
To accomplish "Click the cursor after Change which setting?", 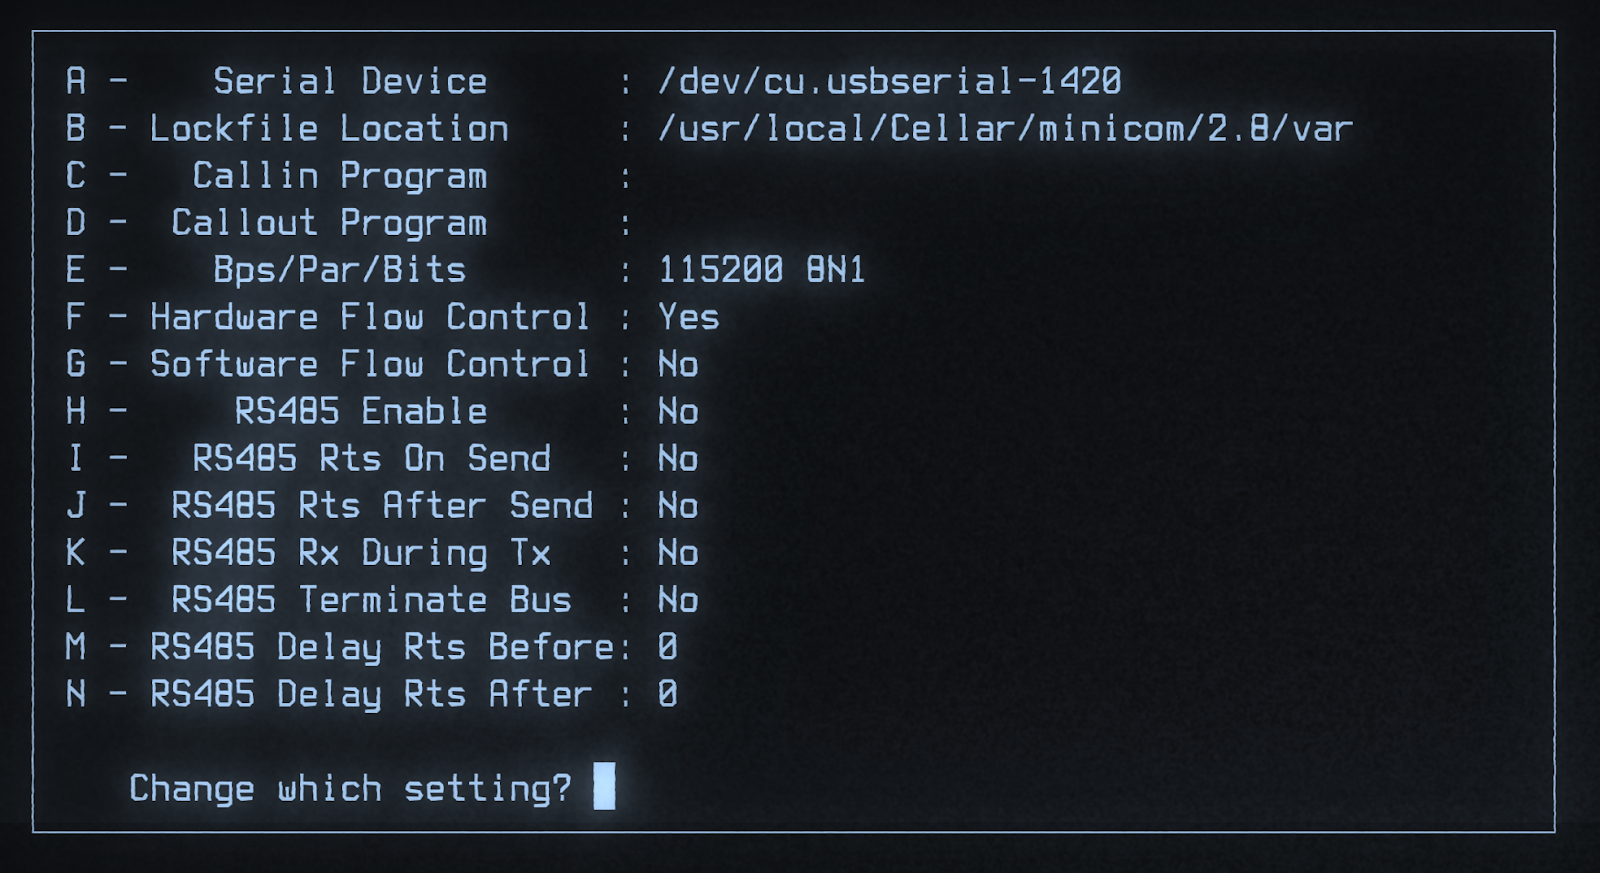I will pos(604,786).
